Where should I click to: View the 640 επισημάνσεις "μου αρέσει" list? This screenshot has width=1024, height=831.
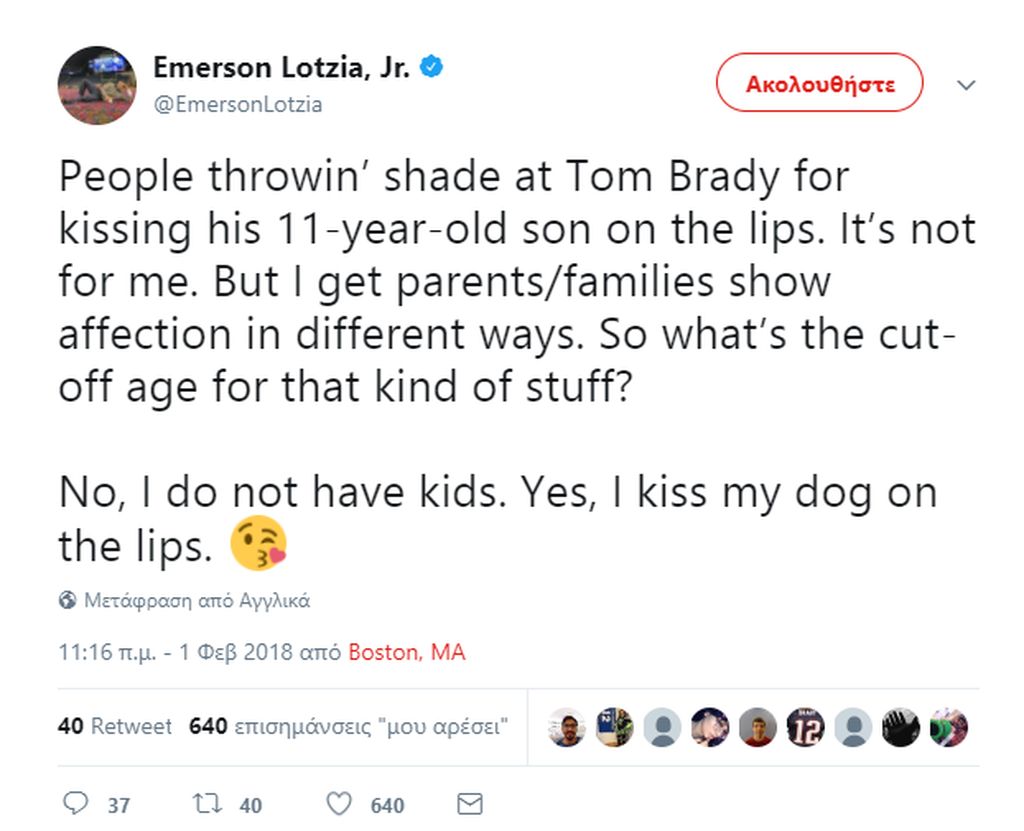[x=348, y=726]
